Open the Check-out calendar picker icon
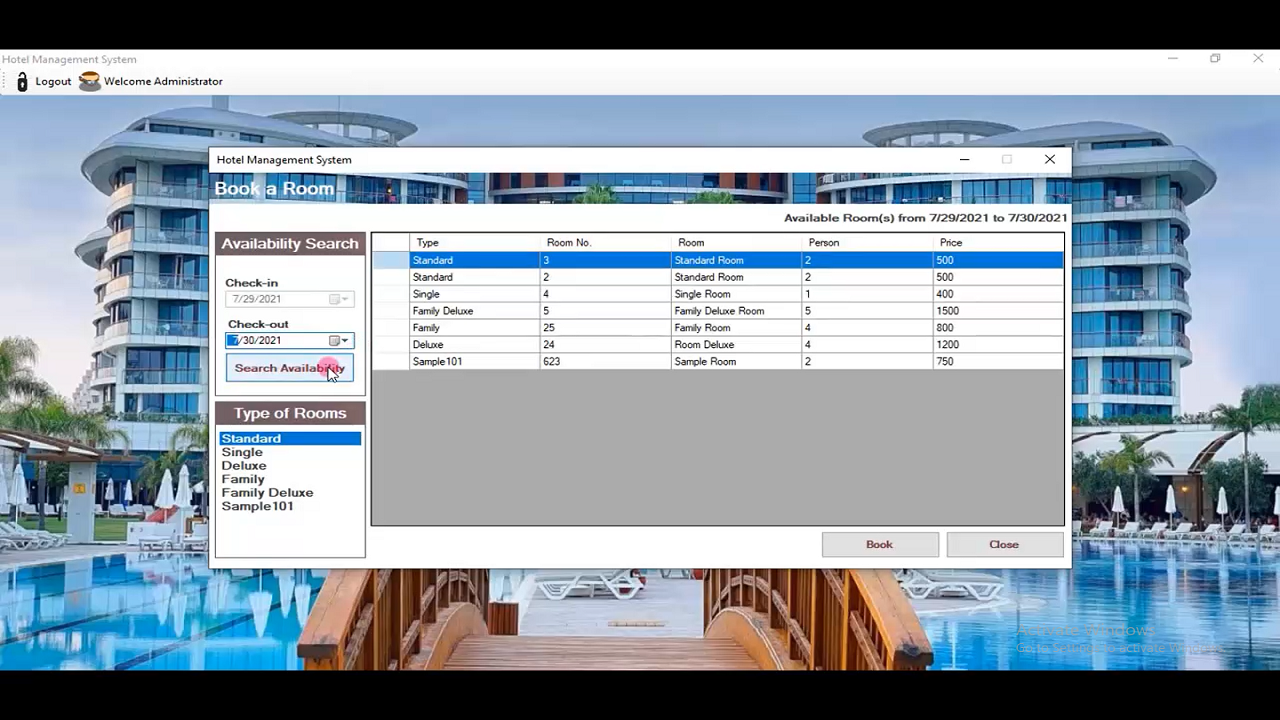Screen dimensions: 1280x720 (333, 340)
